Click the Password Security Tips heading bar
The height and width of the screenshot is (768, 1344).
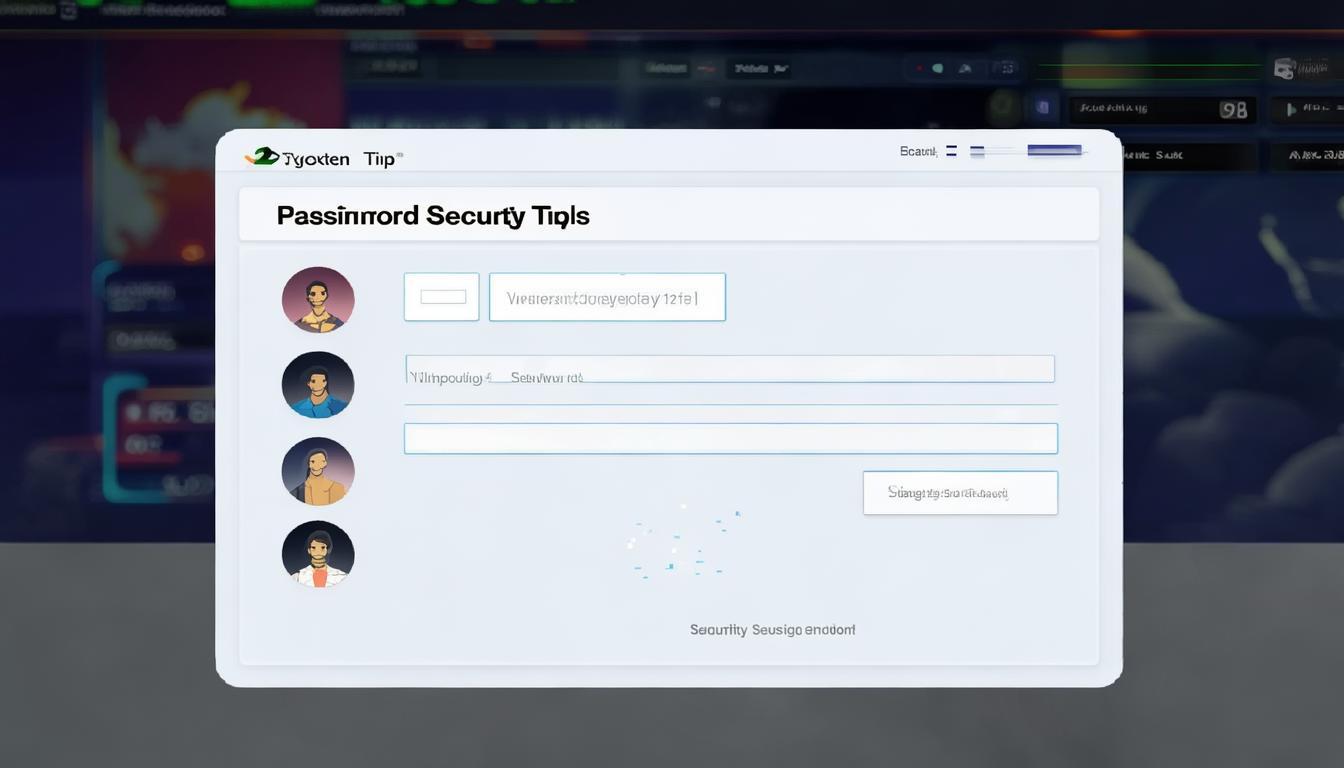pyautogui.click(x=668, y=215)
